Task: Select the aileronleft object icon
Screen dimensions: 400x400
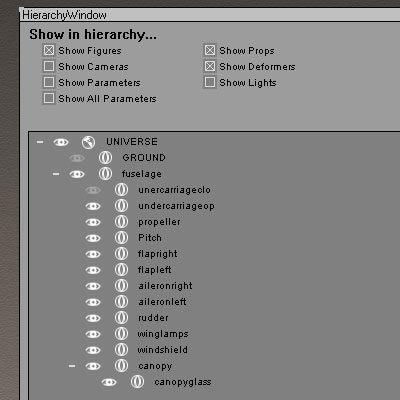Action: click(x=121, y=302)
